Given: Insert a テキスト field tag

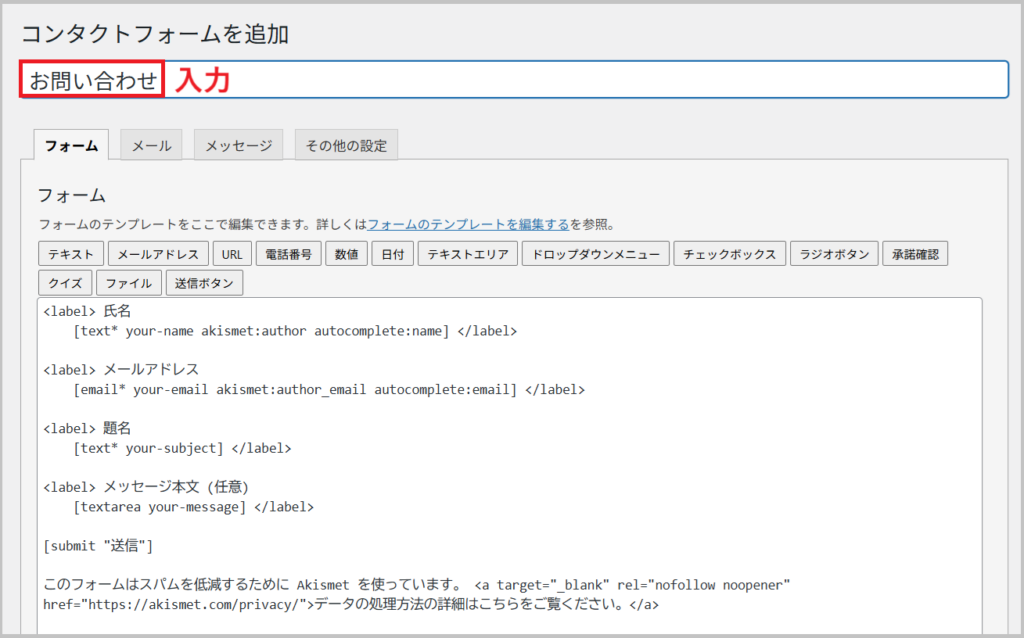Looking at the screenshot, I should pyautogui.click(x=70, y=254).
